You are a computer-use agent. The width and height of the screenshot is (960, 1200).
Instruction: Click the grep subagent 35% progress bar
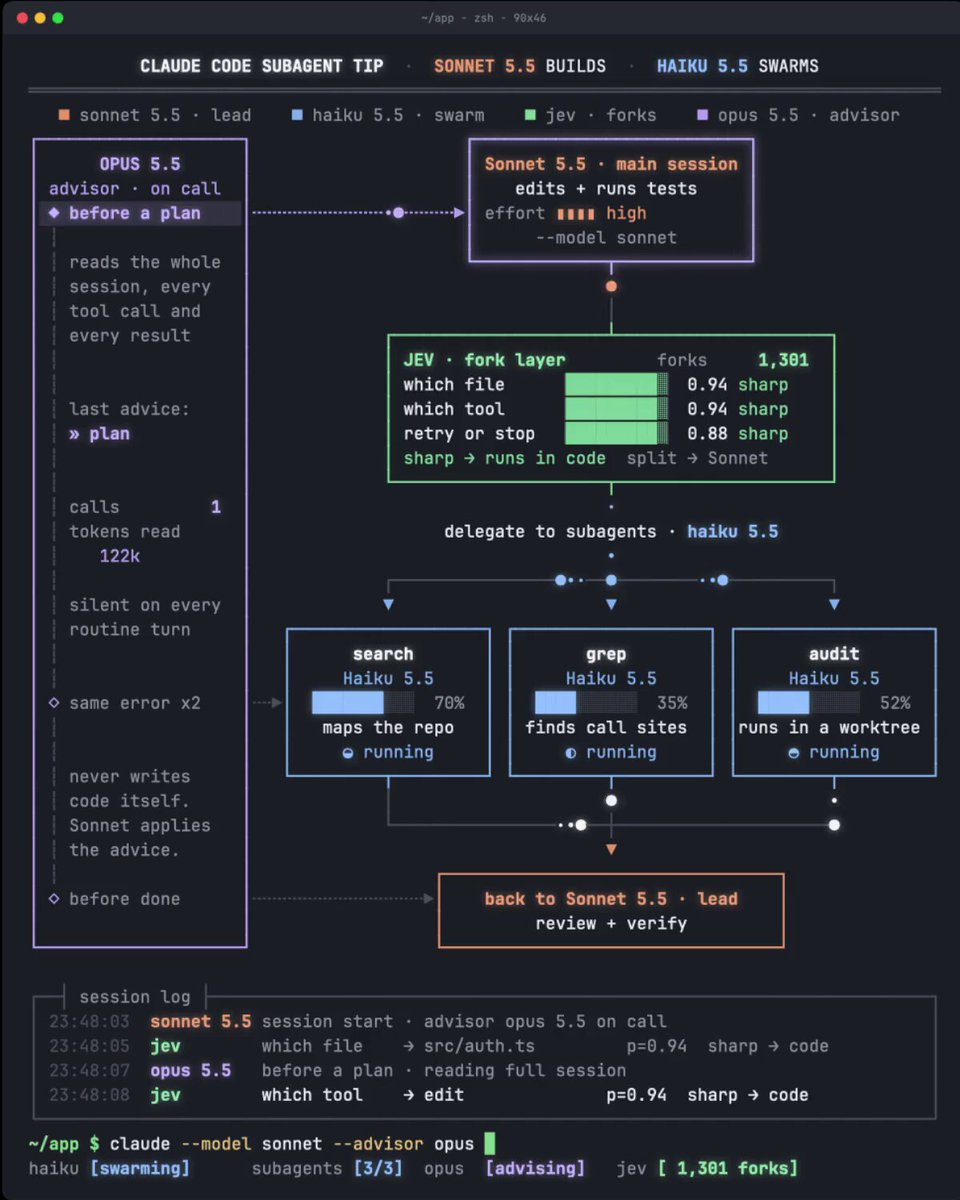[x=585, y=703]
